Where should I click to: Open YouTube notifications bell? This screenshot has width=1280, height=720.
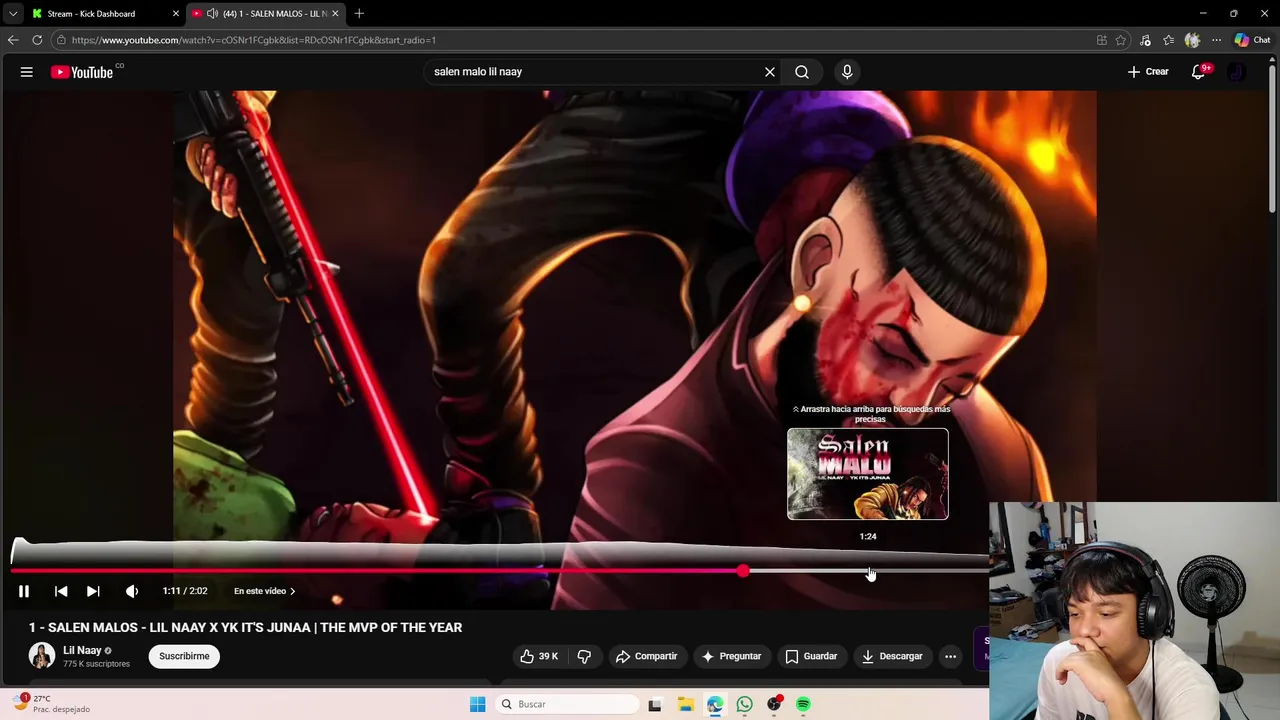pyautogui.click(x=1198, y=72)
